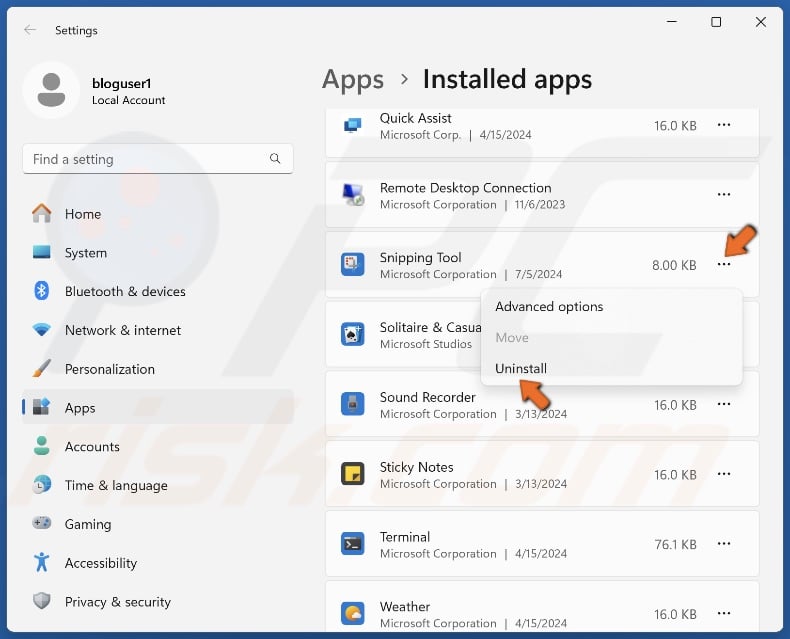Maximize the Settings window
Image resolution: width=790 pixels, height=639 pixels.
point(716,22)
